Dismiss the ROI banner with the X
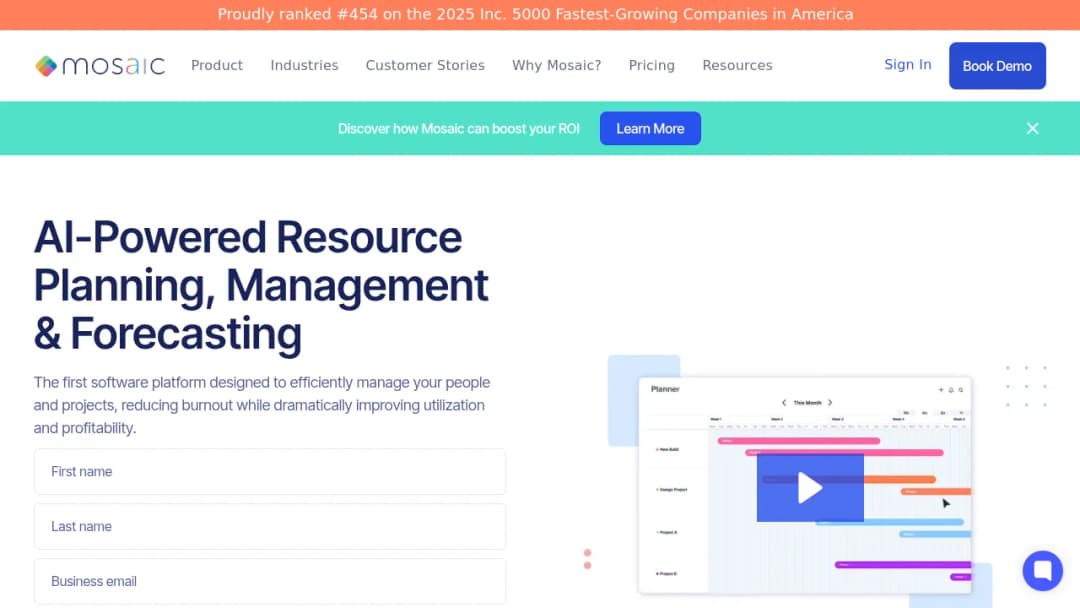The height and width of the screenshot is (608, 1080). 1032,128
